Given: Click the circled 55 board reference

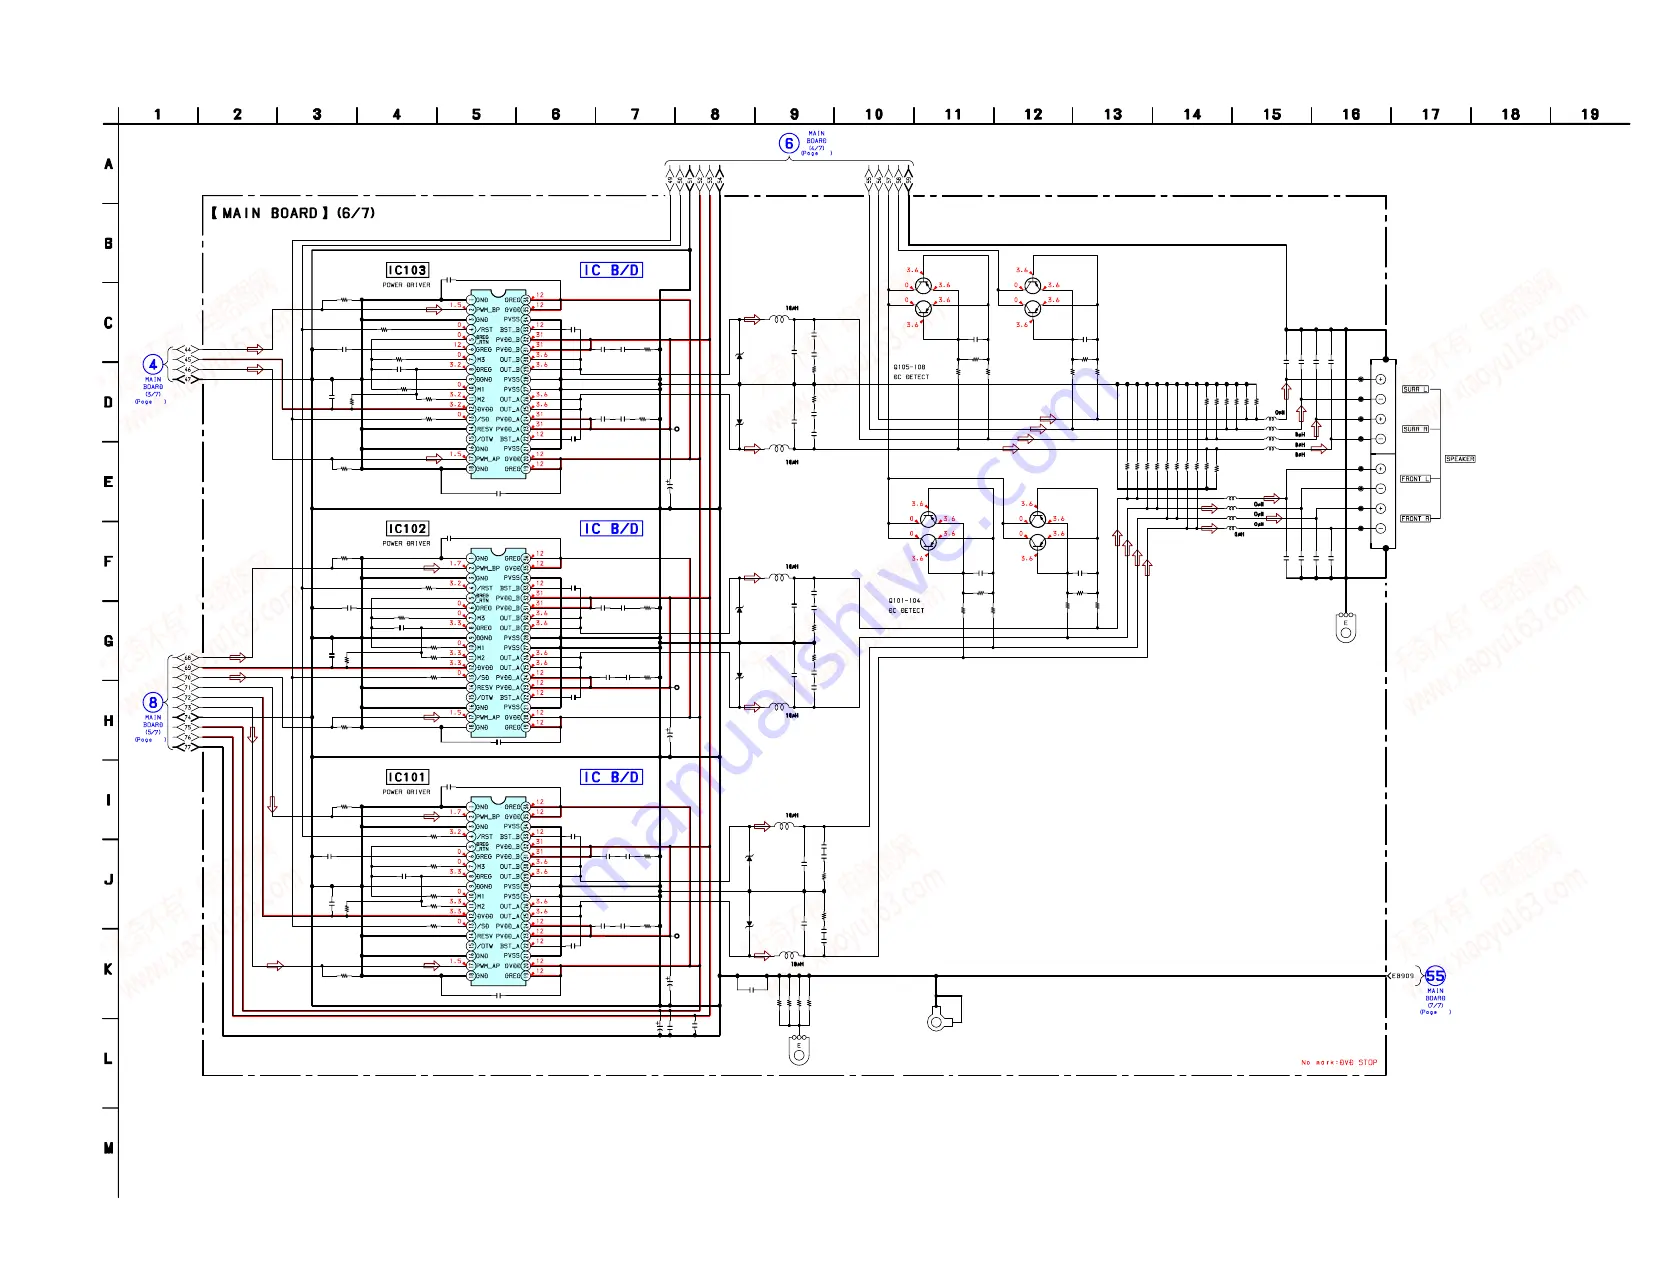Looking at the screenshot, I should (x=1435, y=976).
